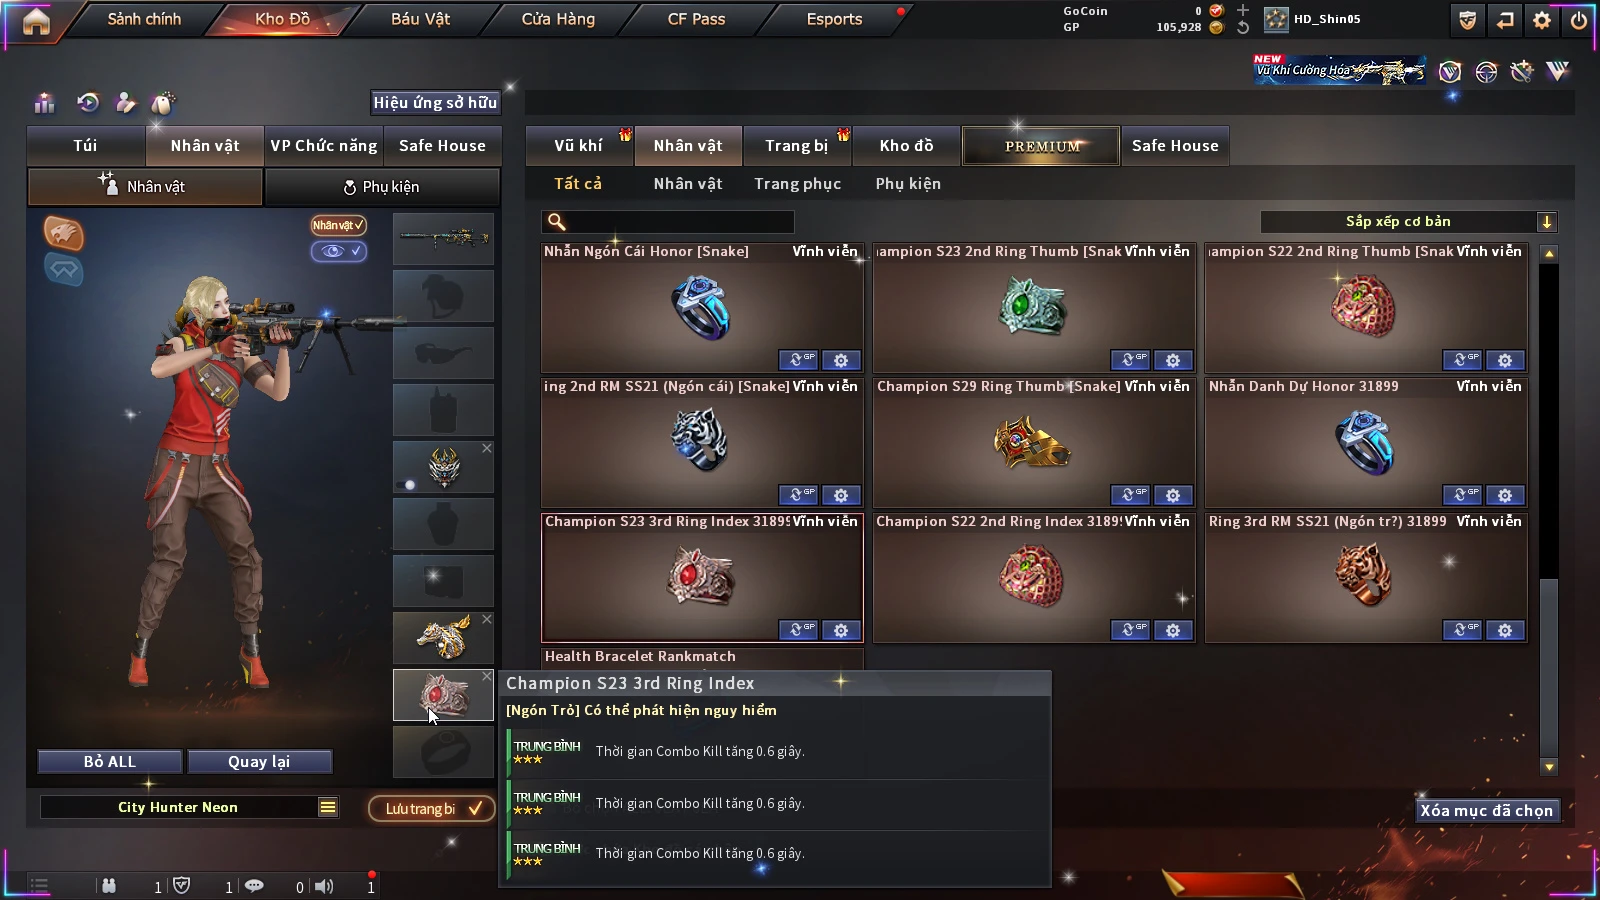Toggle the eye visibility option on character preview
This screenshot has height=900, width=1600.
pyautogui.click(x=338, y=251)
